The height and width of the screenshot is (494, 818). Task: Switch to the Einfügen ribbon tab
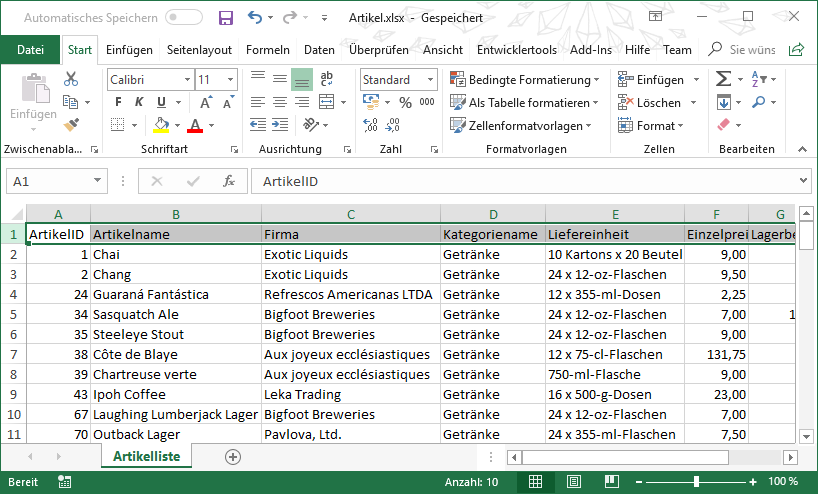[x=129, y=50]
